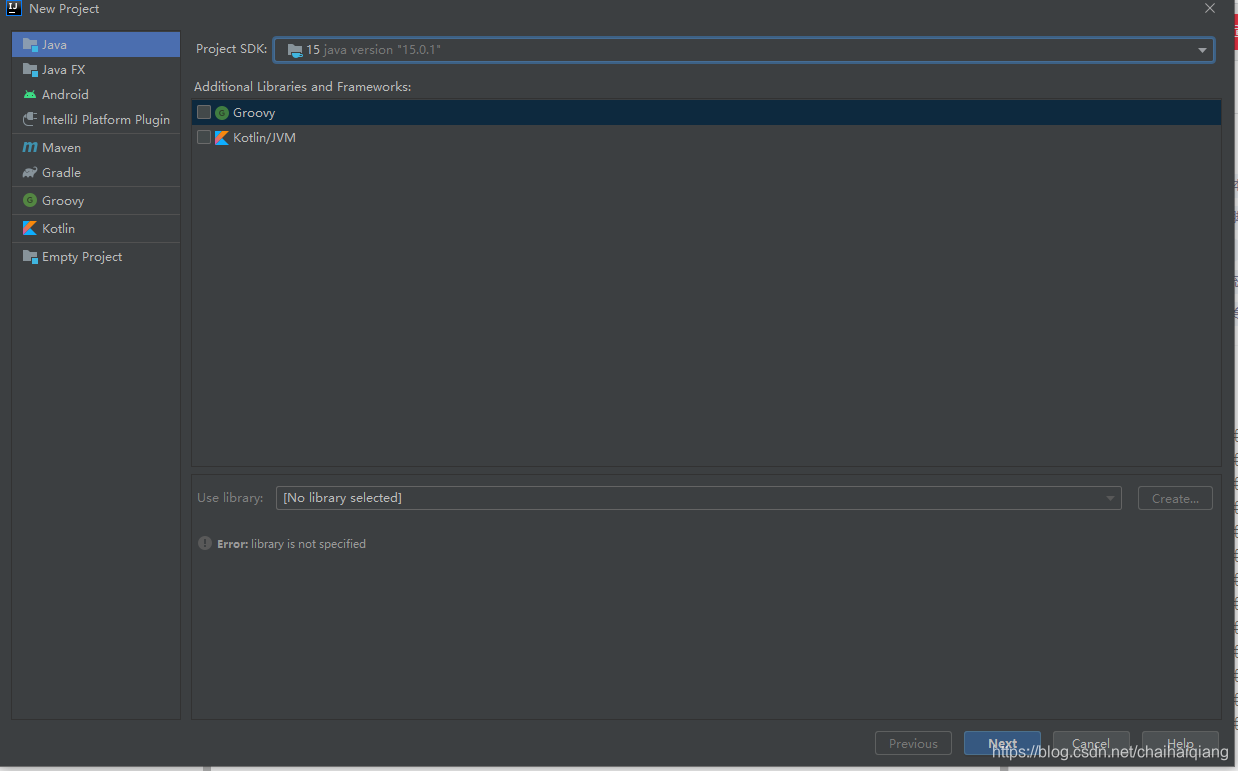Click the Java FX folder icon
The width and height of the screenshot is (1238, 771).
(30, 70)
